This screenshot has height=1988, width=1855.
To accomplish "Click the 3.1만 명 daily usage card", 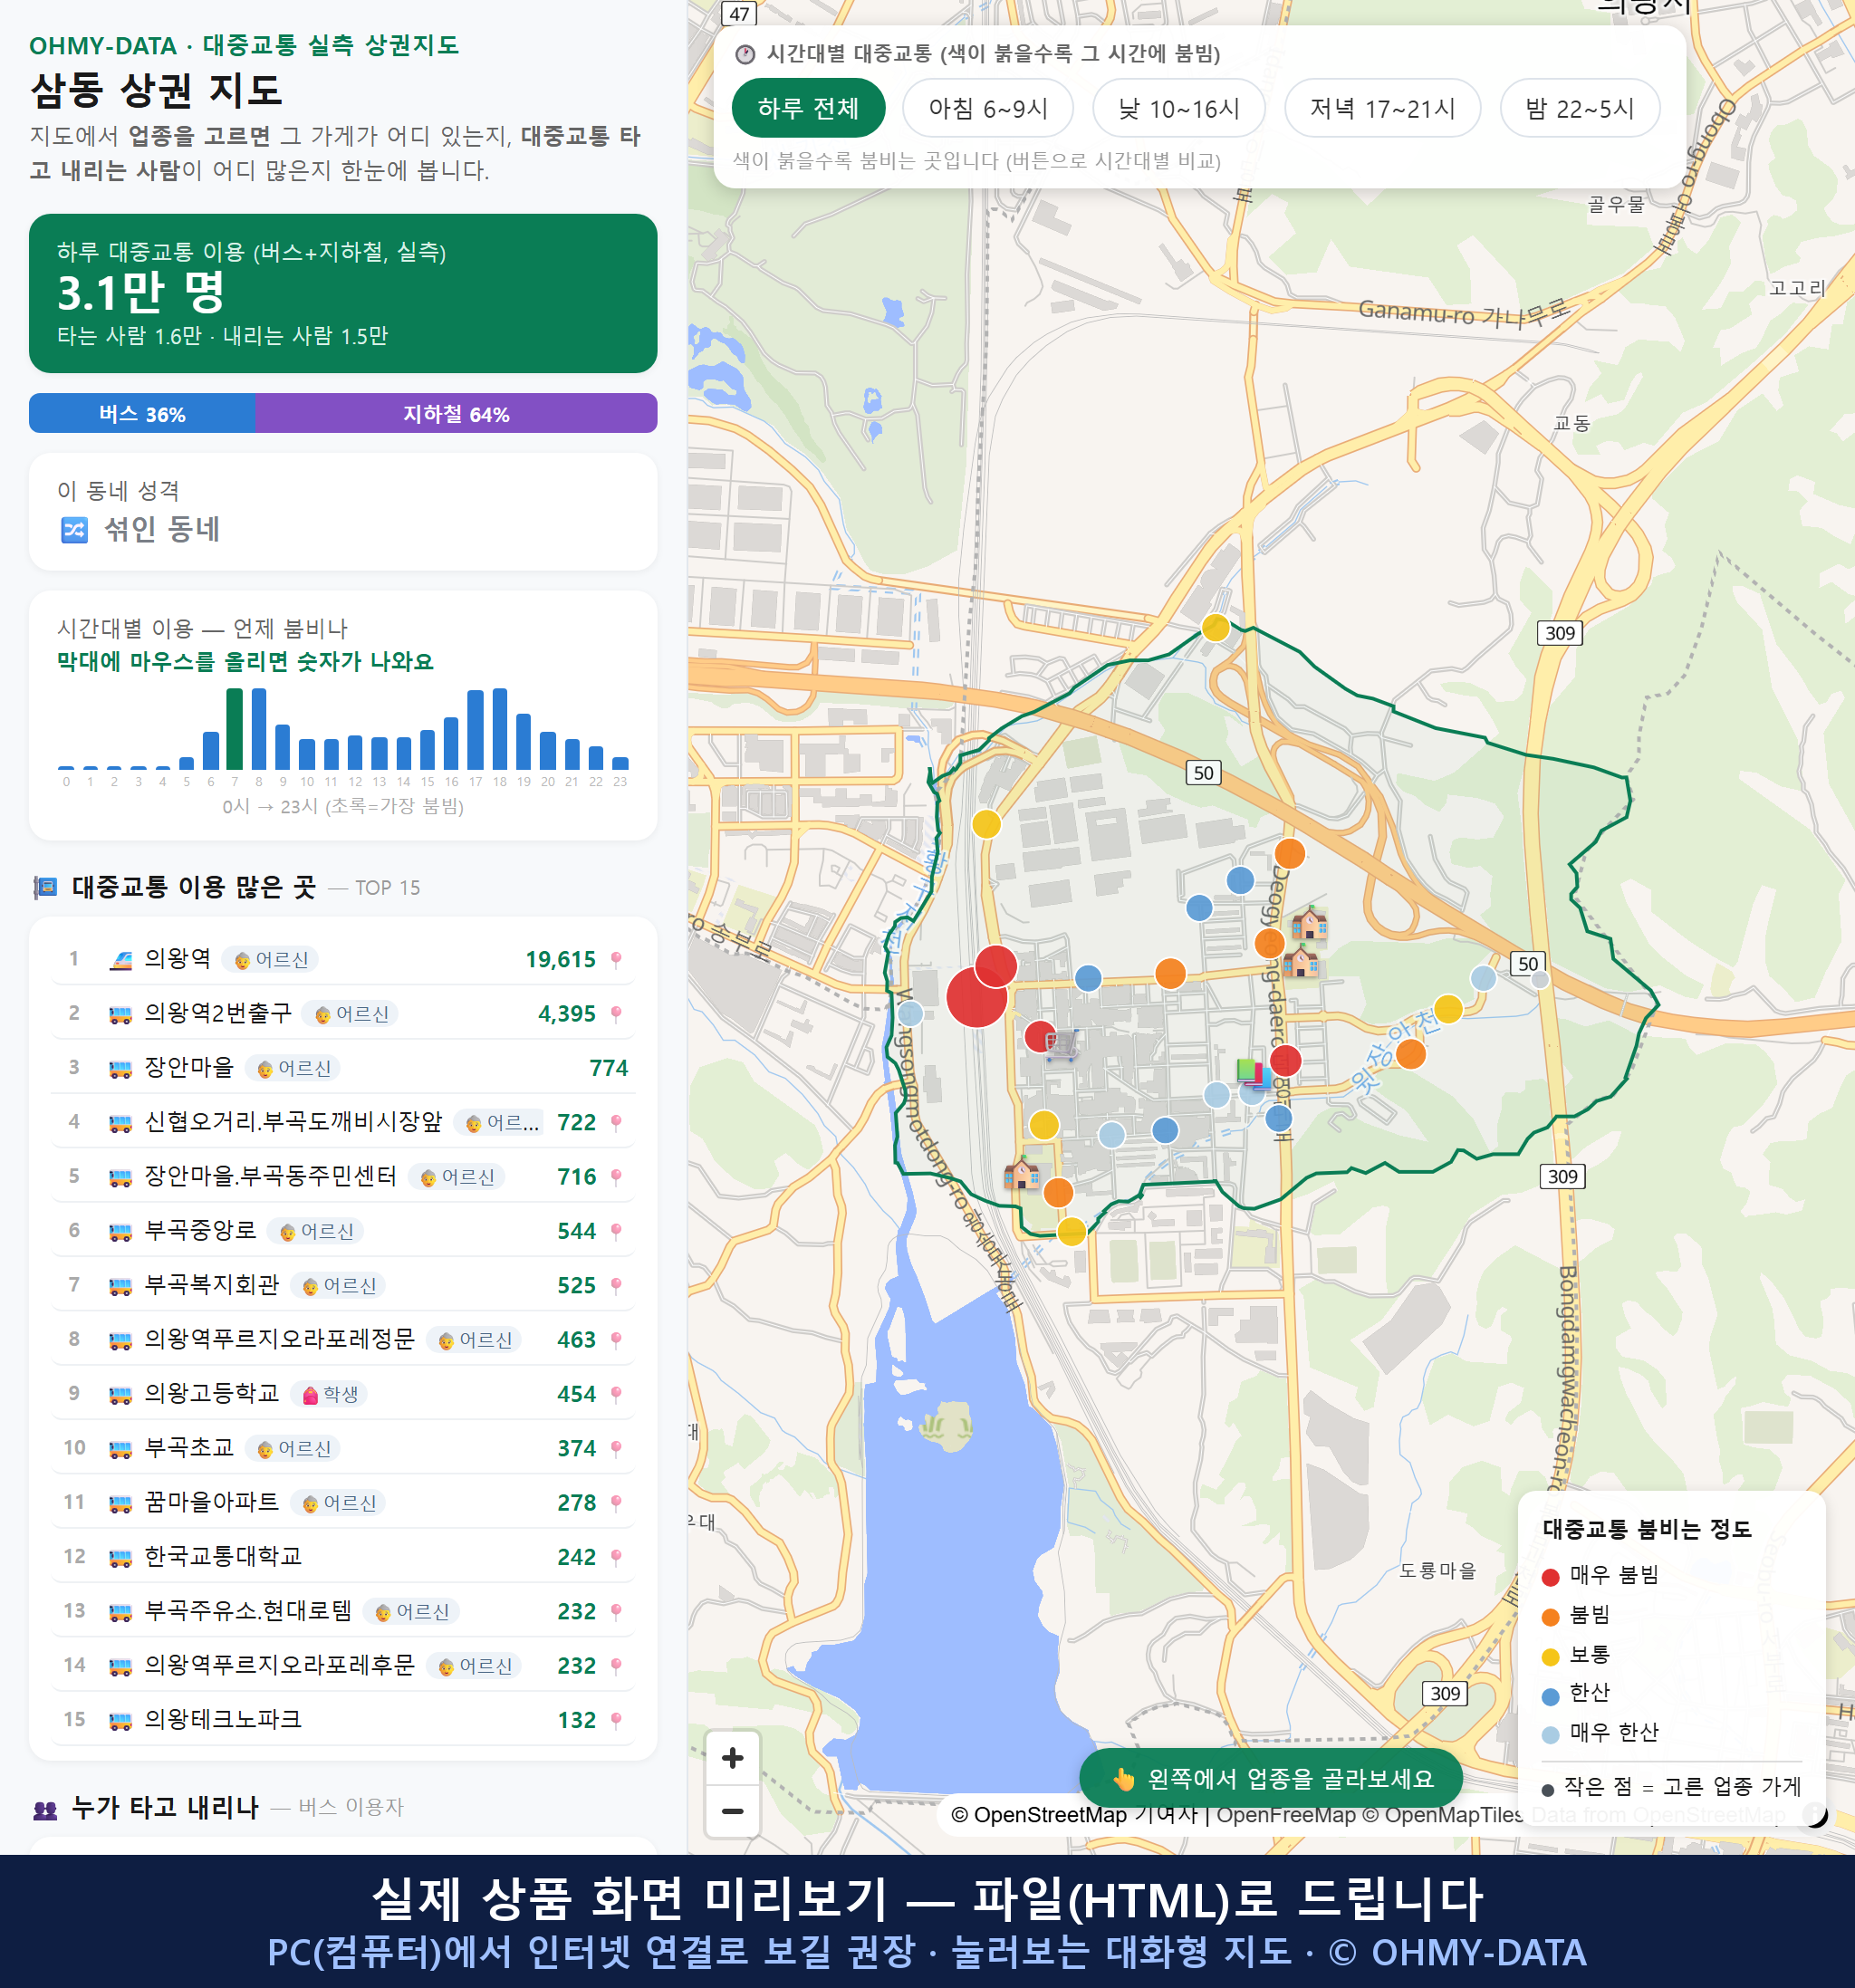I will point(343,293).
